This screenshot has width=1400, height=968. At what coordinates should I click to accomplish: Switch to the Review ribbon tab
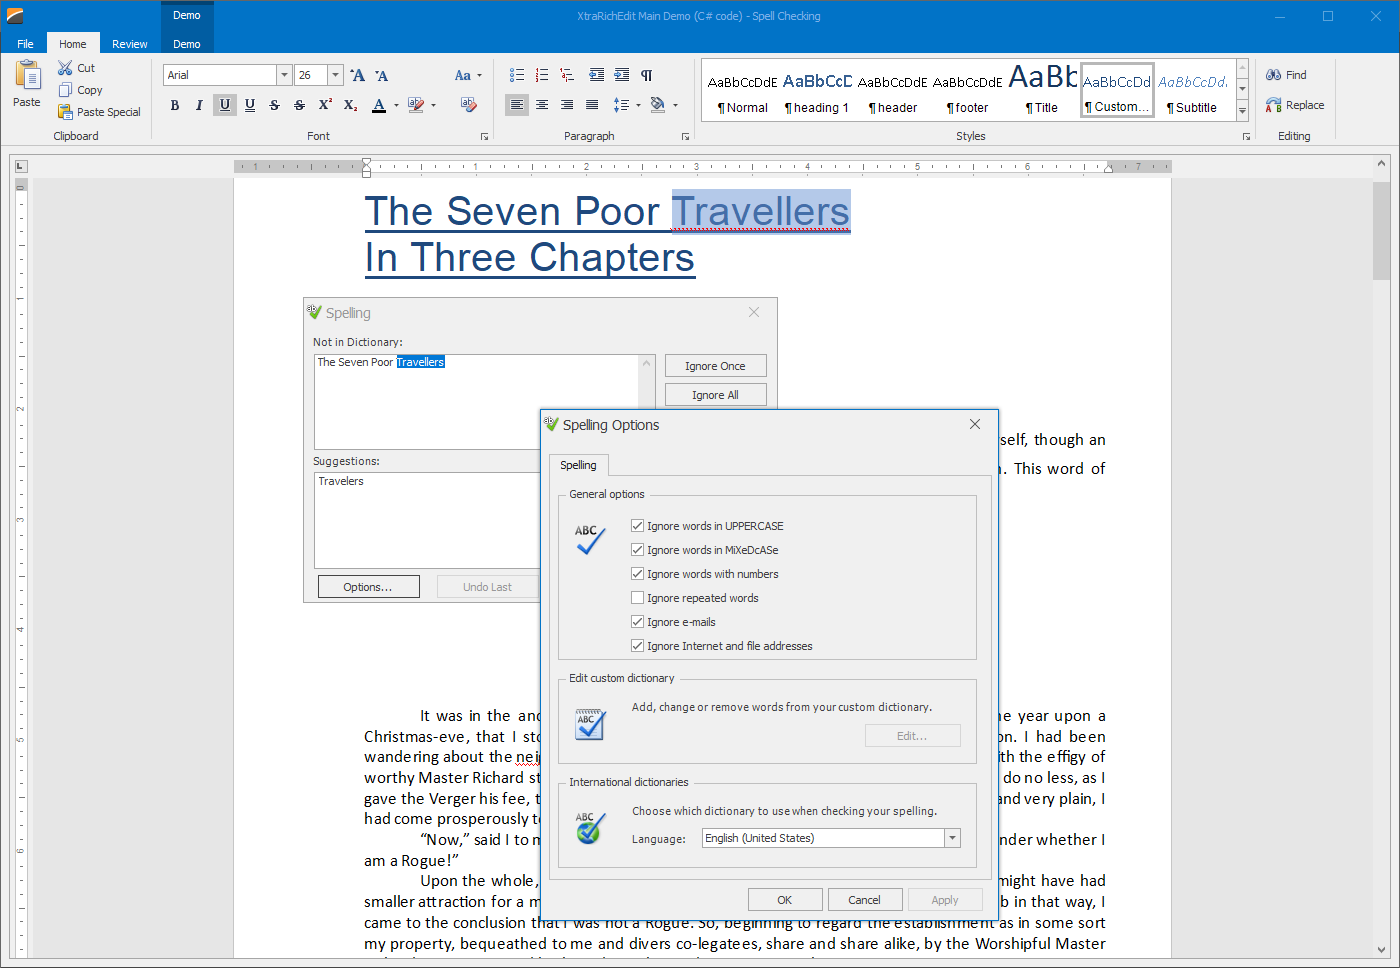click(x=129, y=43)
